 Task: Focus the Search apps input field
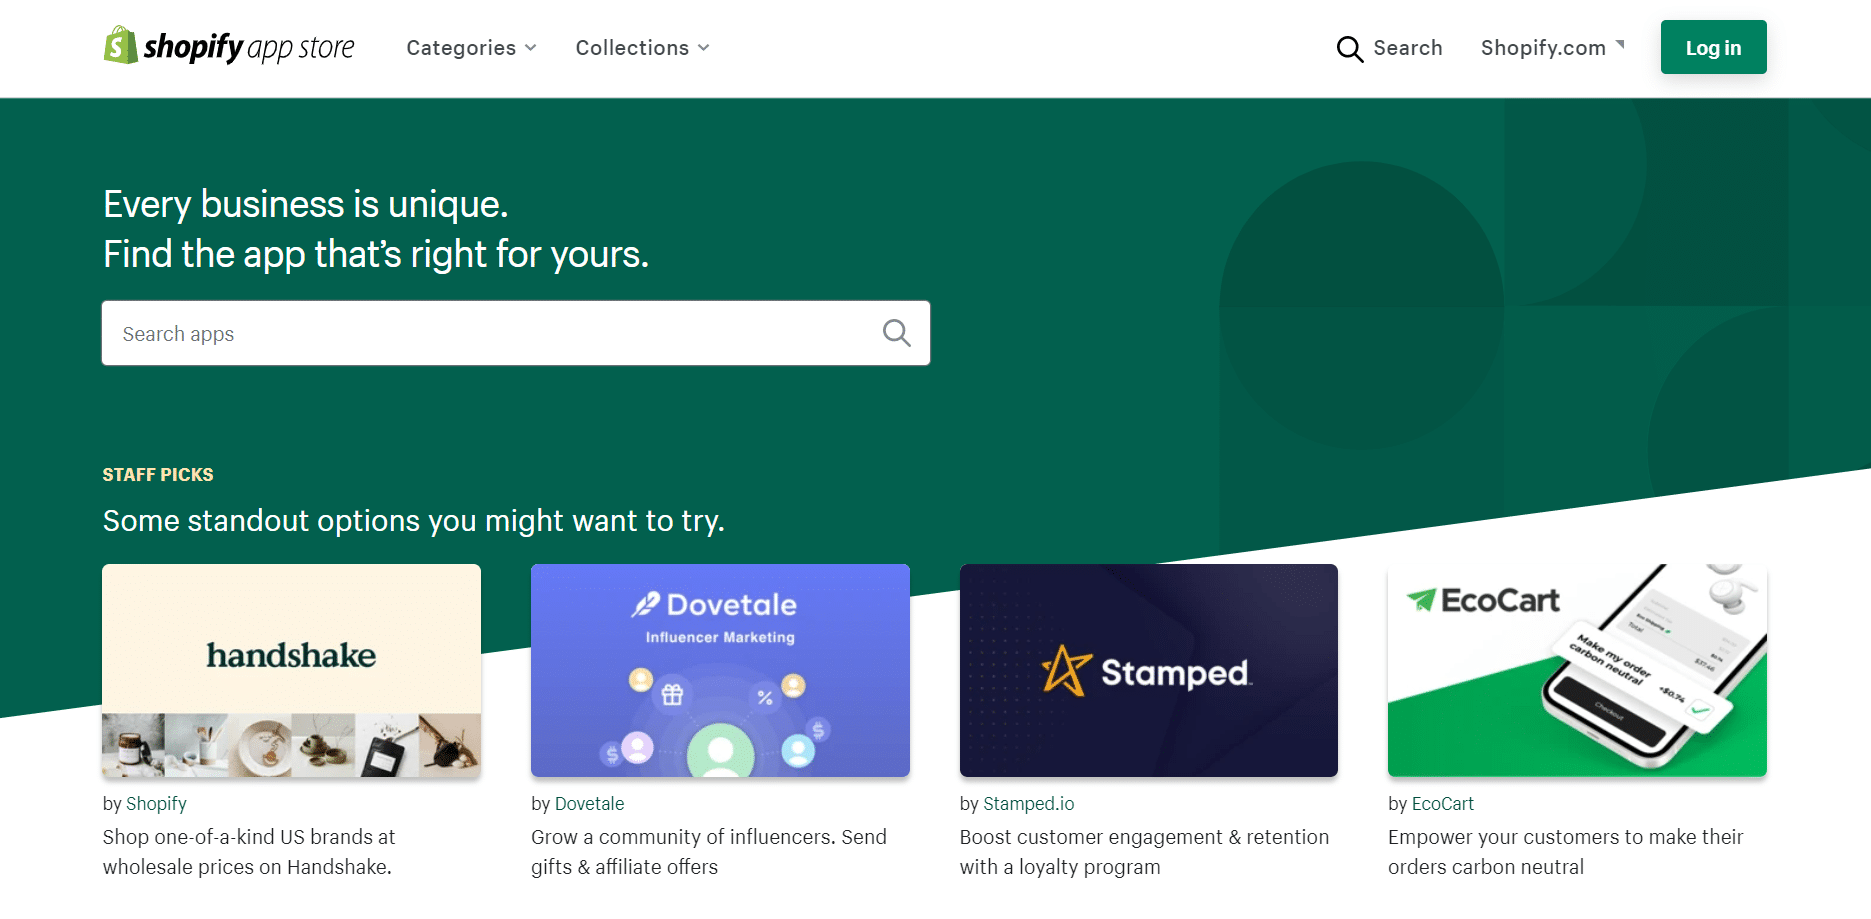[x=516, y=333]
